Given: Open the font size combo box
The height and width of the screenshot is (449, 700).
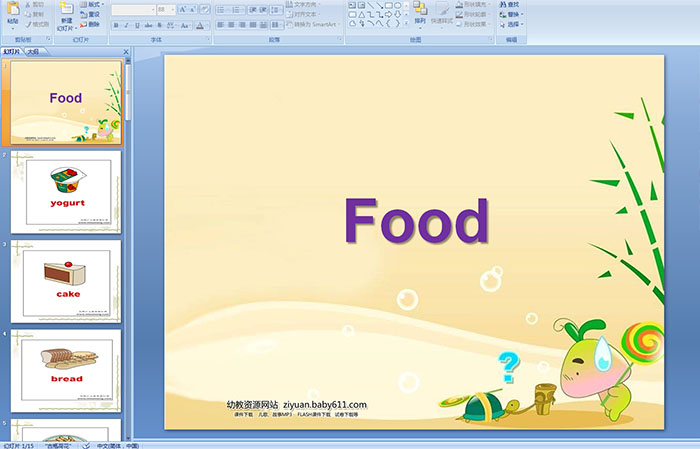Looking at the screenshot, I should pos(166,9).
